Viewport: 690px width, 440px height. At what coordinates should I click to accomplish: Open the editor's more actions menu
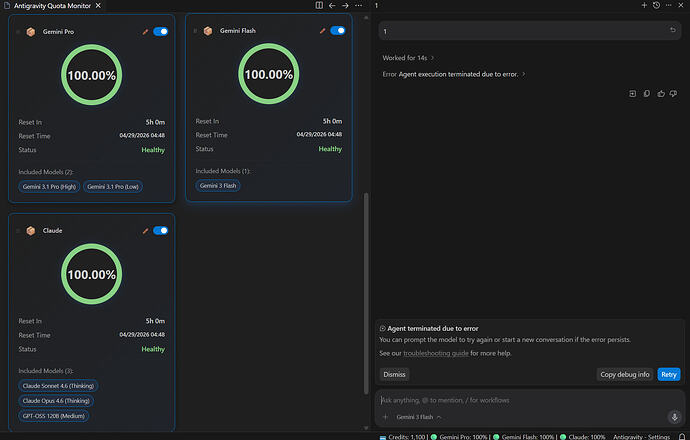(359, 5)
